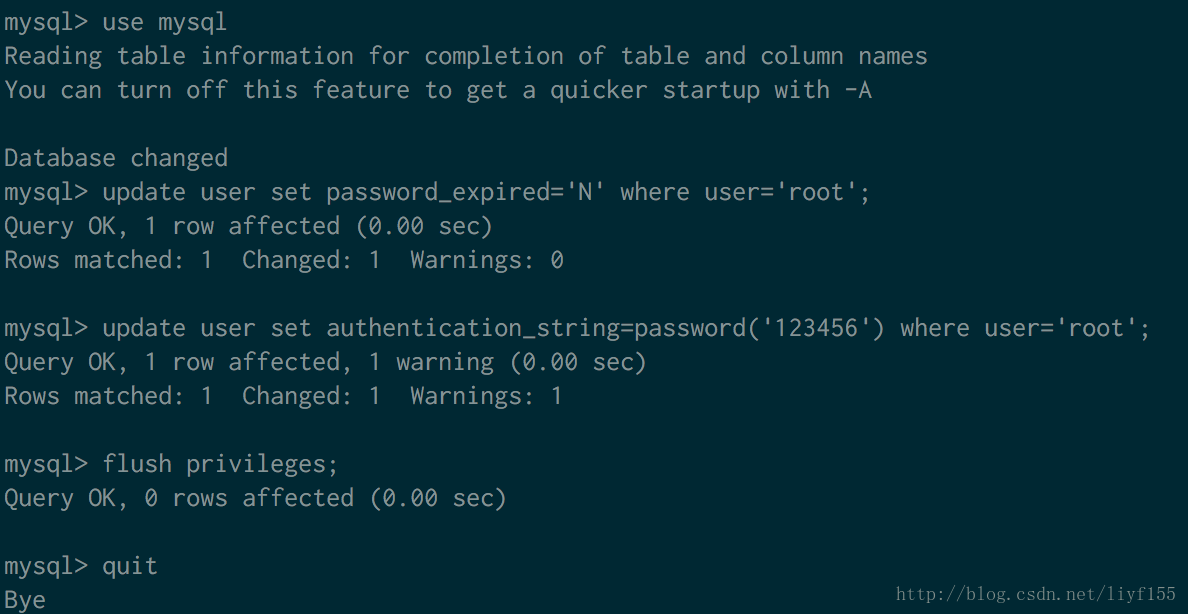Click the '-A' option text
The height and width of the screenshot is (614, 1188).
pyautogui.click(x=858, y=90)
